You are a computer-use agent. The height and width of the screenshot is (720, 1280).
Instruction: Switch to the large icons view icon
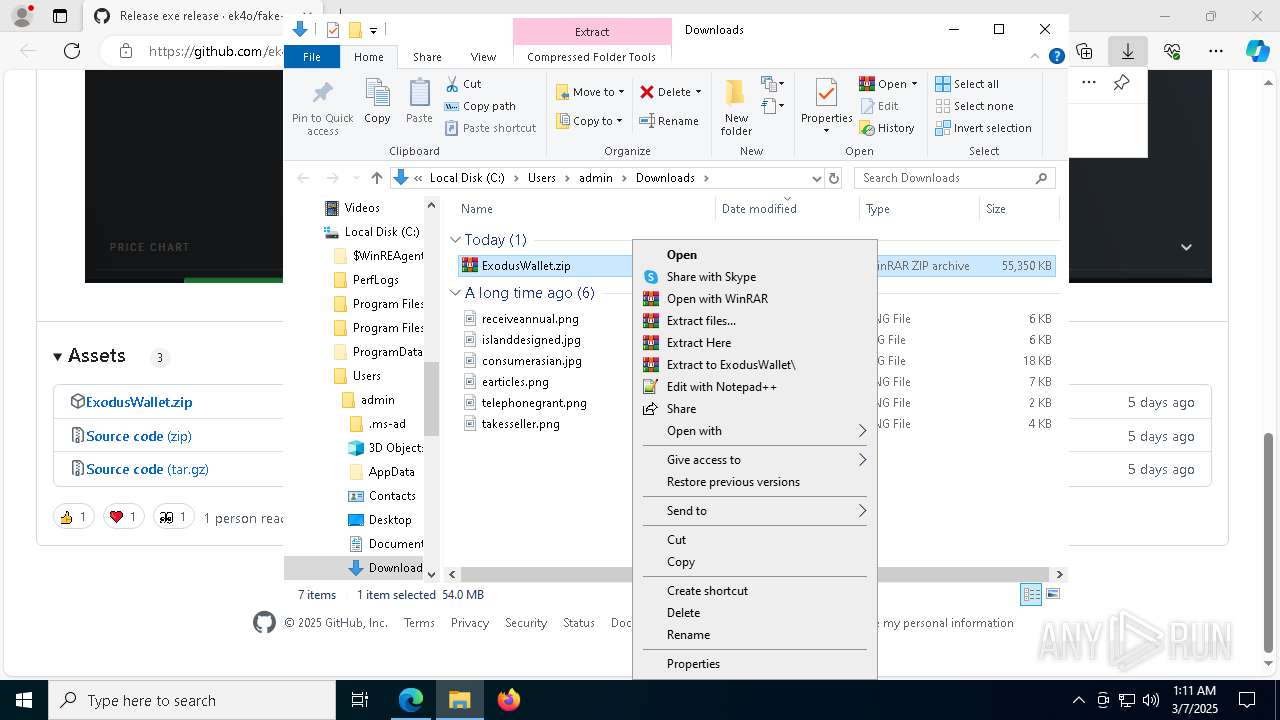tap(1052, 595)
